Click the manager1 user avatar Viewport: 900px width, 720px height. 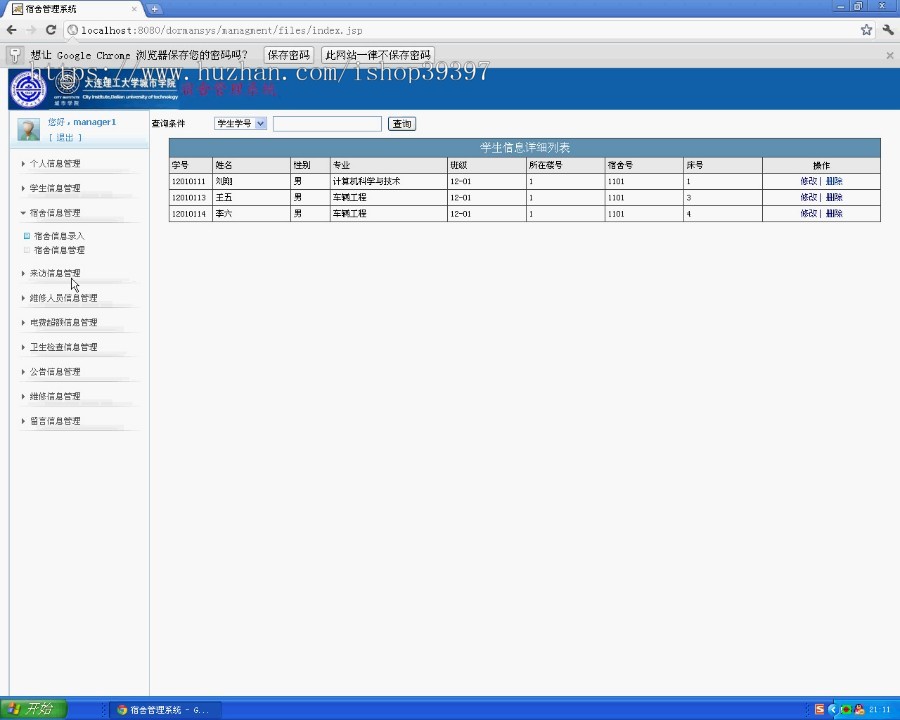(x=28, y=130)
